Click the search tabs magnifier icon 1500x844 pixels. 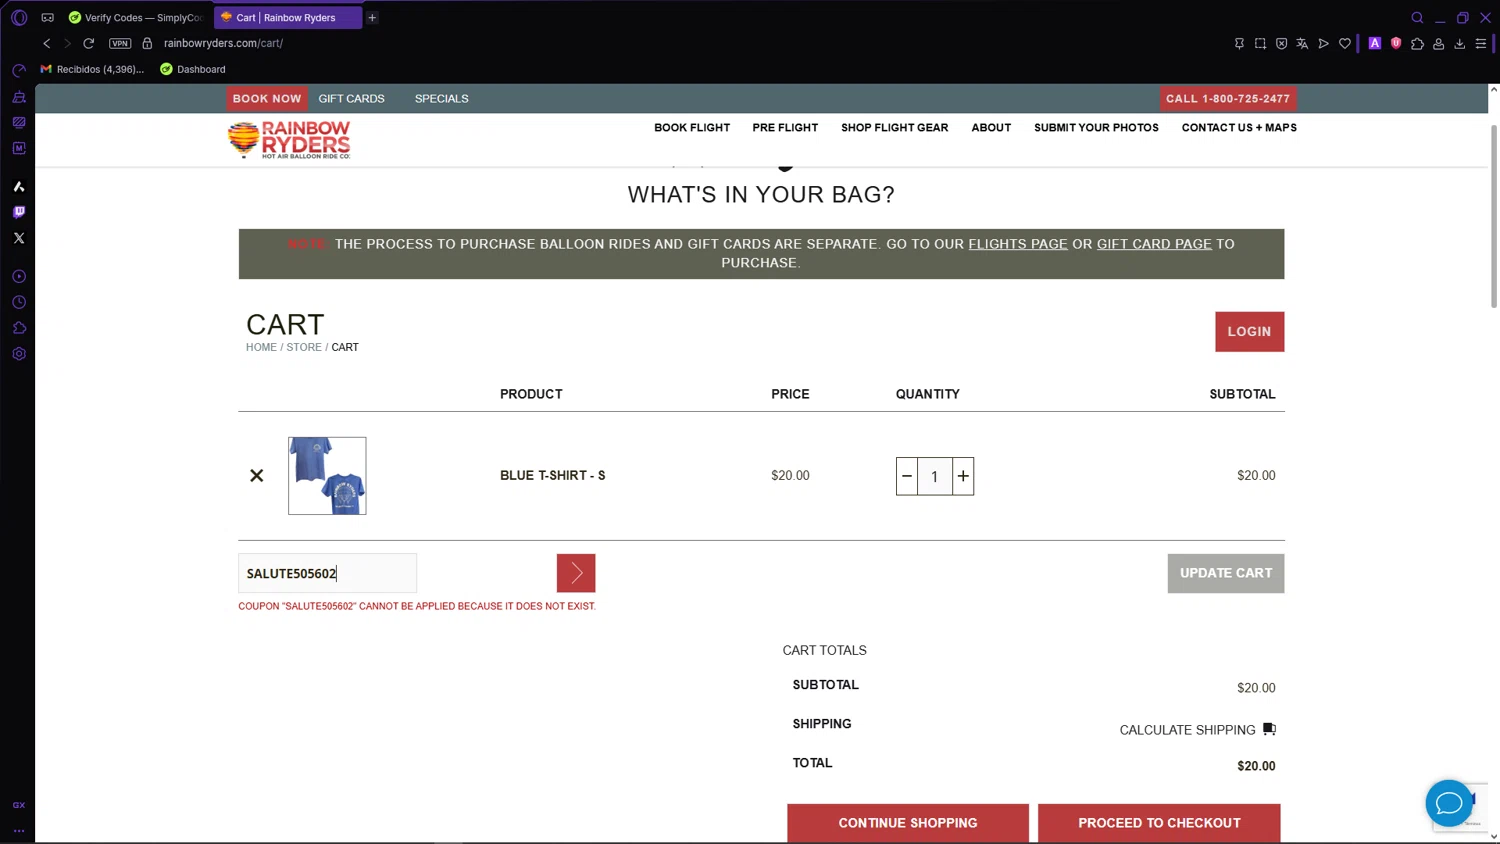(x=1417, y=18)
